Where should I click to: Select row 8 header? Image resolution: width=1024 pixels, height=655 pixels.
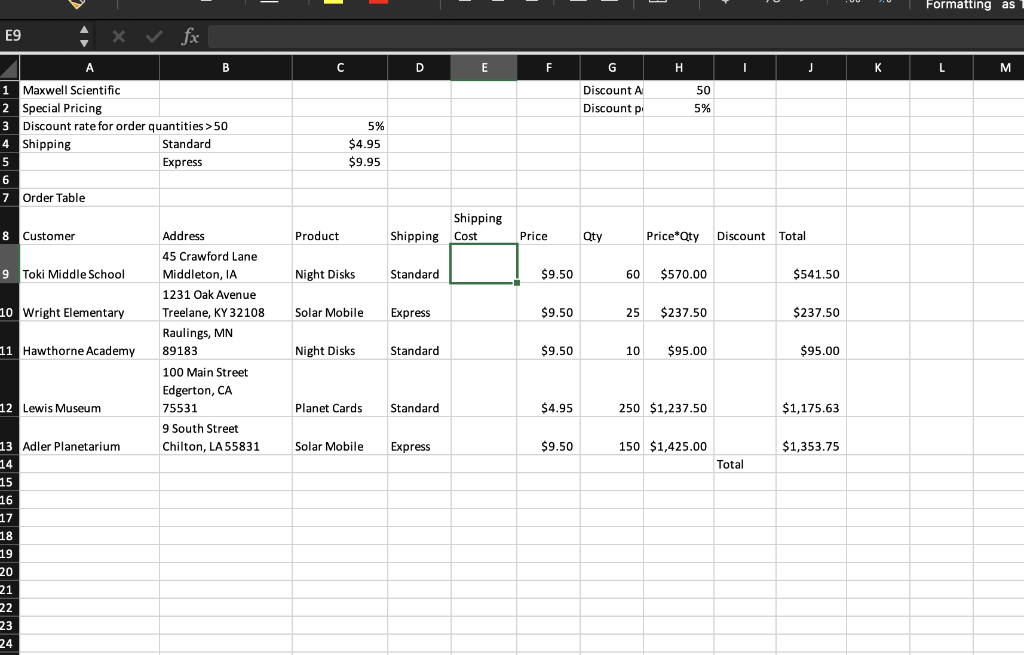(x=9, y=225)
